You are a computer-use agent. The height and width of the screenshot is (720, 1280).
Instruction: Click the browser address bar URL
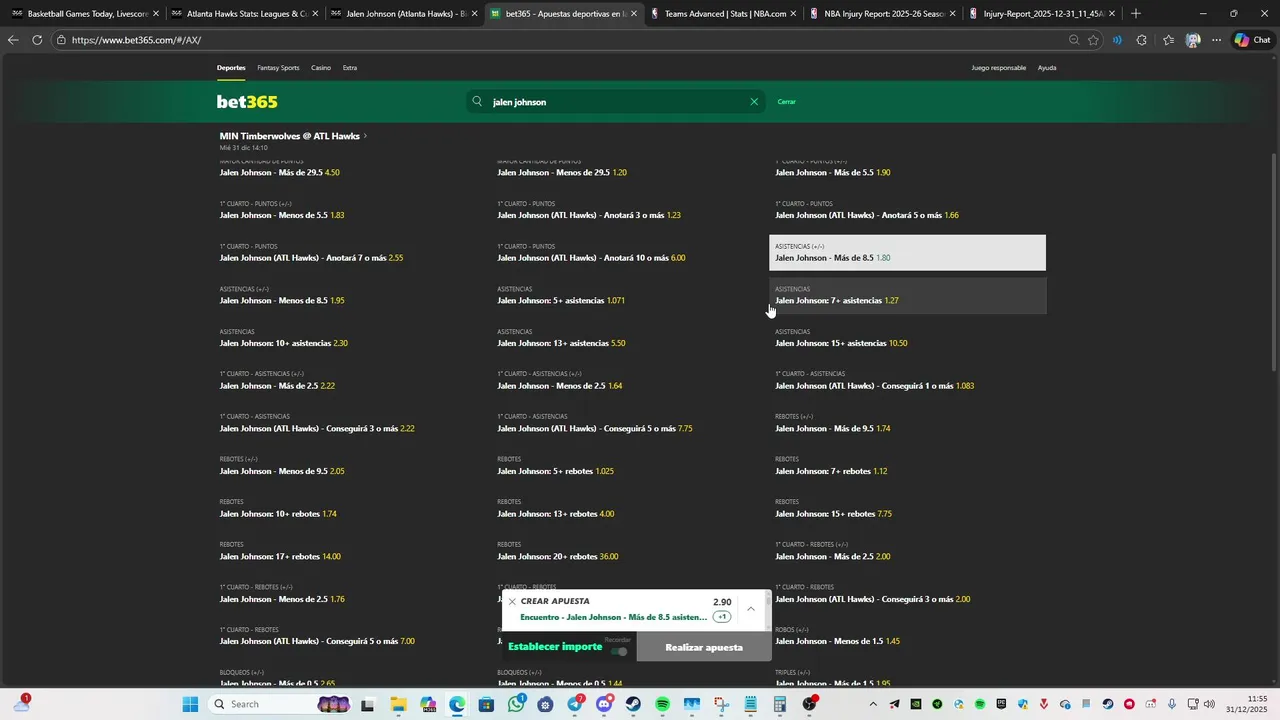(136, 40)
